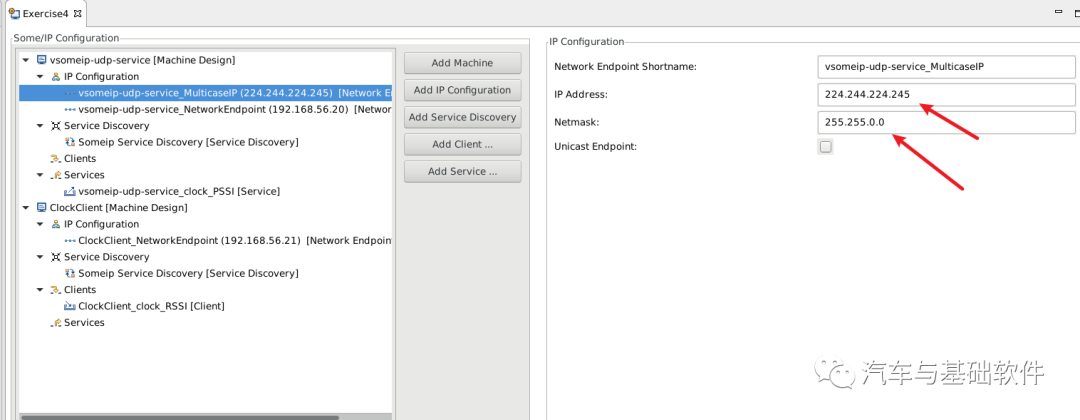
Task: Collapse Services under vsomeip-udp-service
Action: [x=40, y=175]
